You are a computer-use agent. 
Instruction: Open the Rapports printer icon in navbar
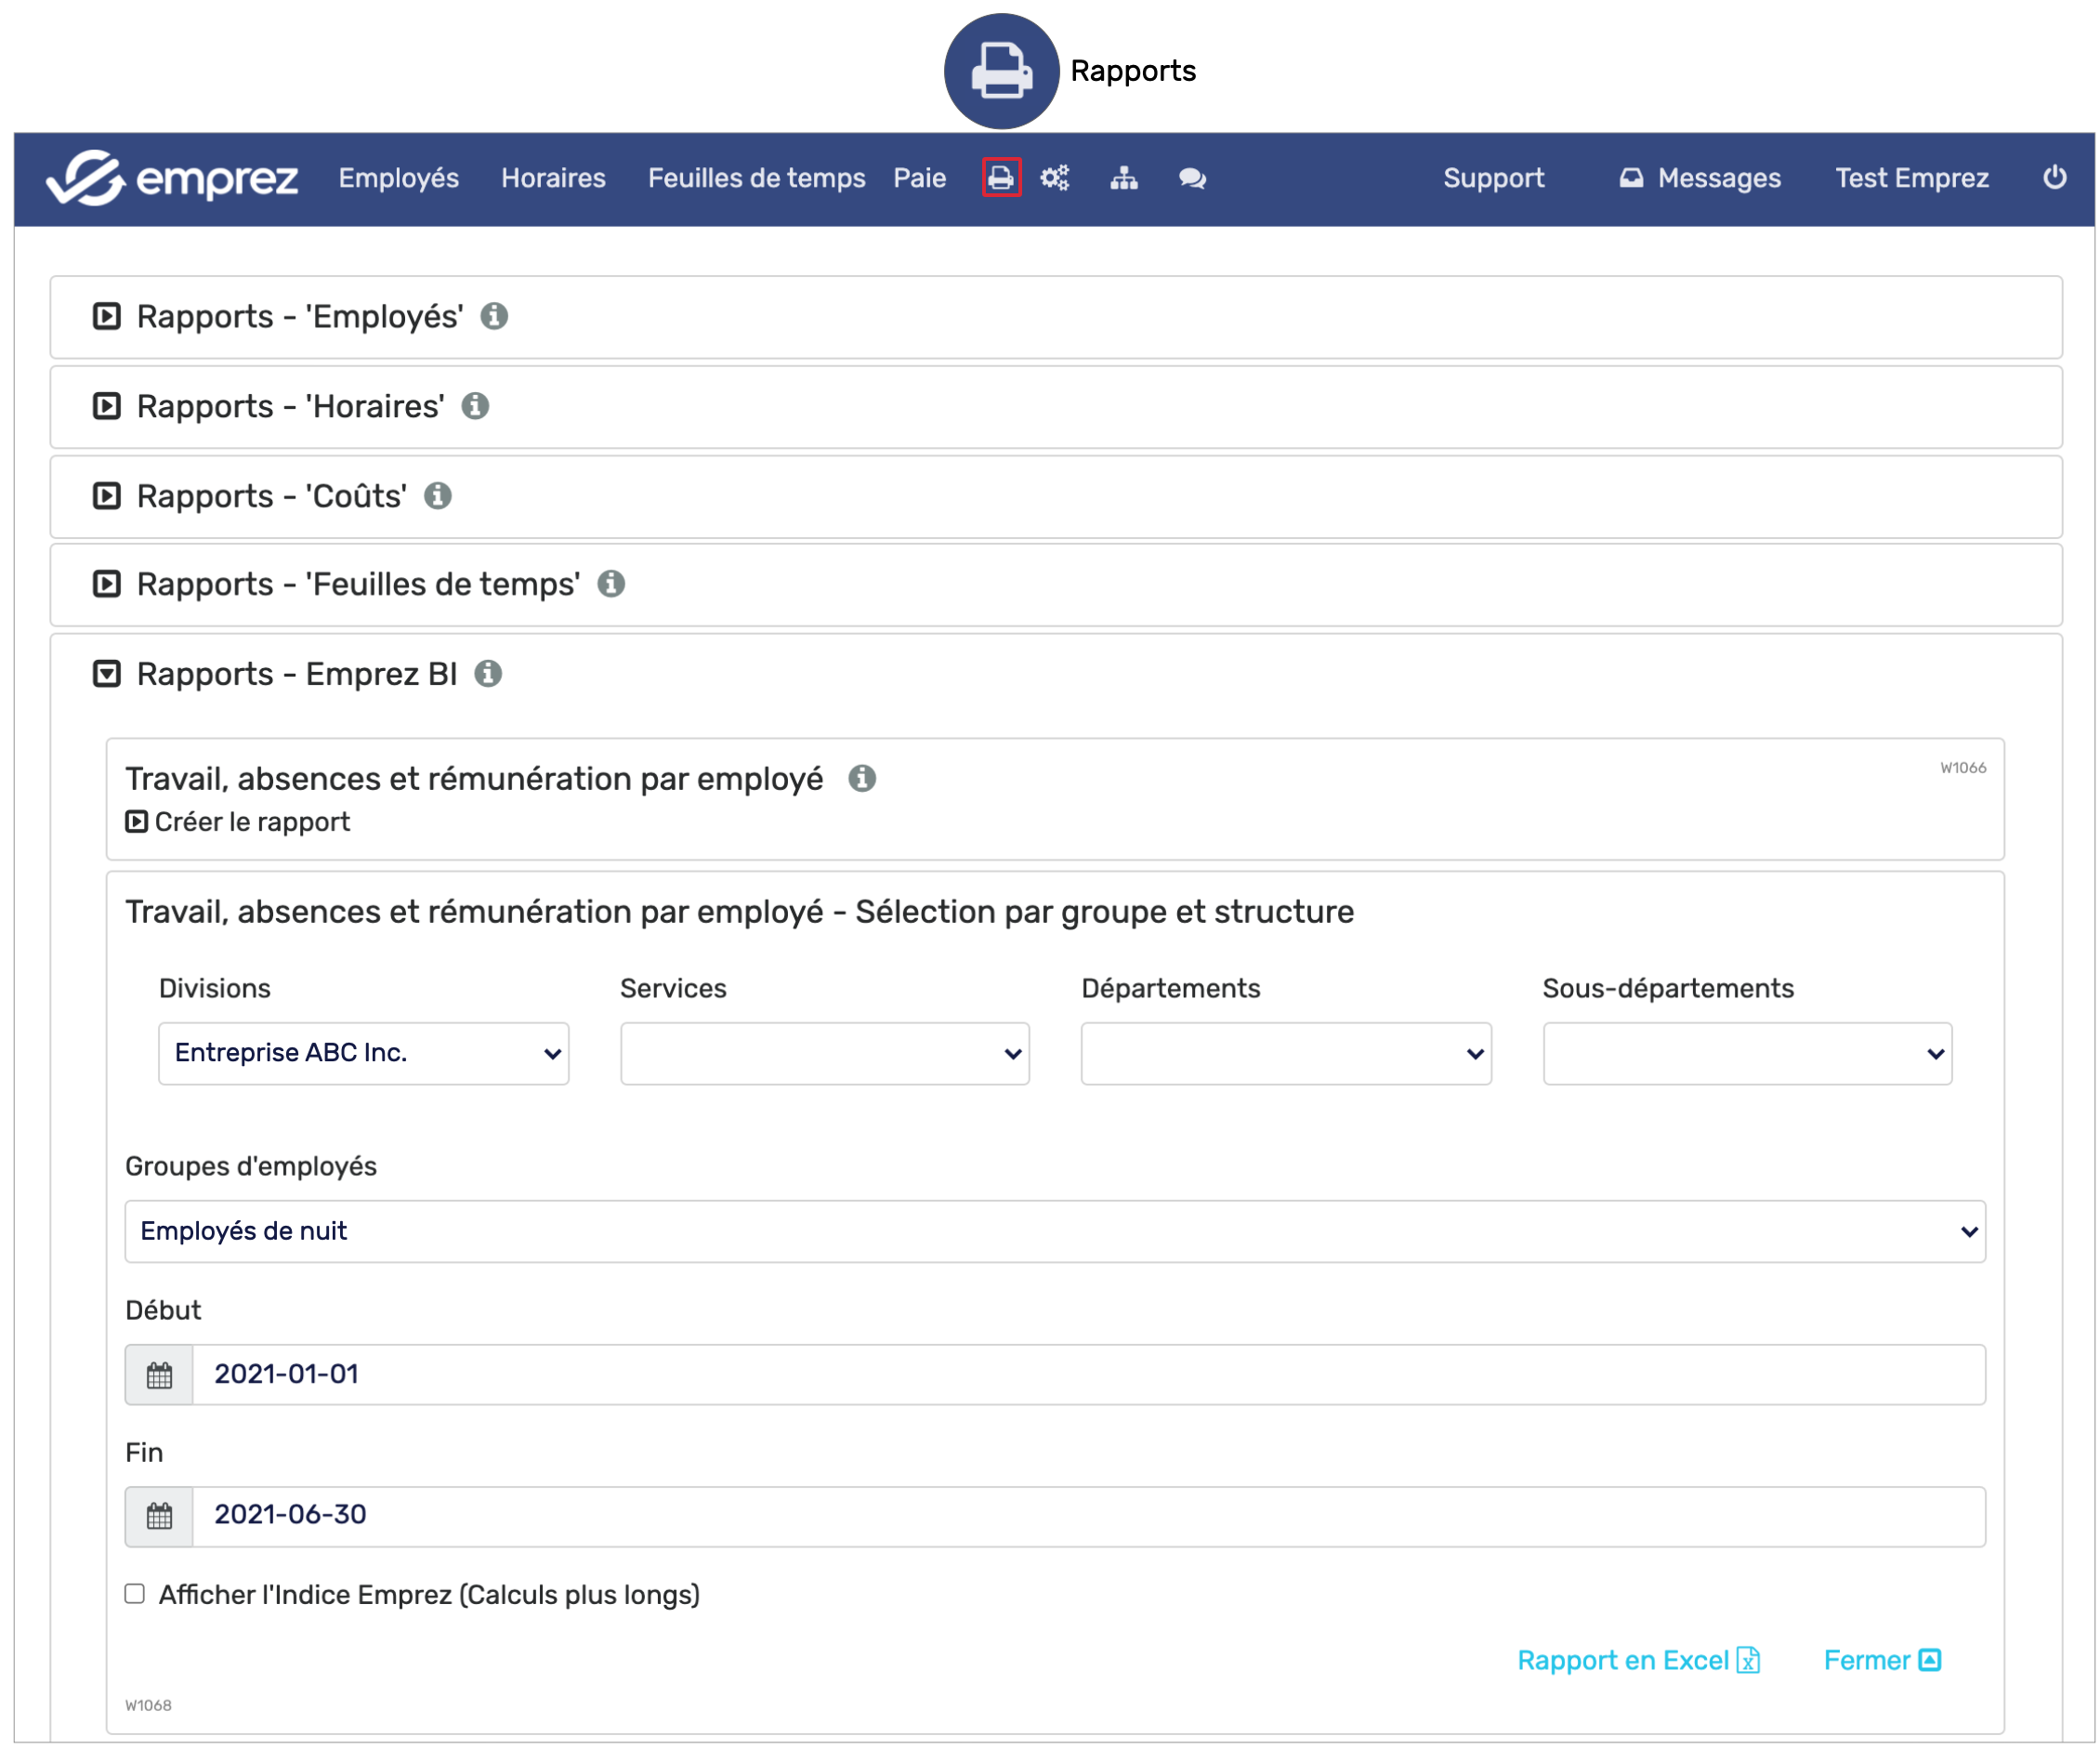pyautogui.click(x=1001, y=178)
